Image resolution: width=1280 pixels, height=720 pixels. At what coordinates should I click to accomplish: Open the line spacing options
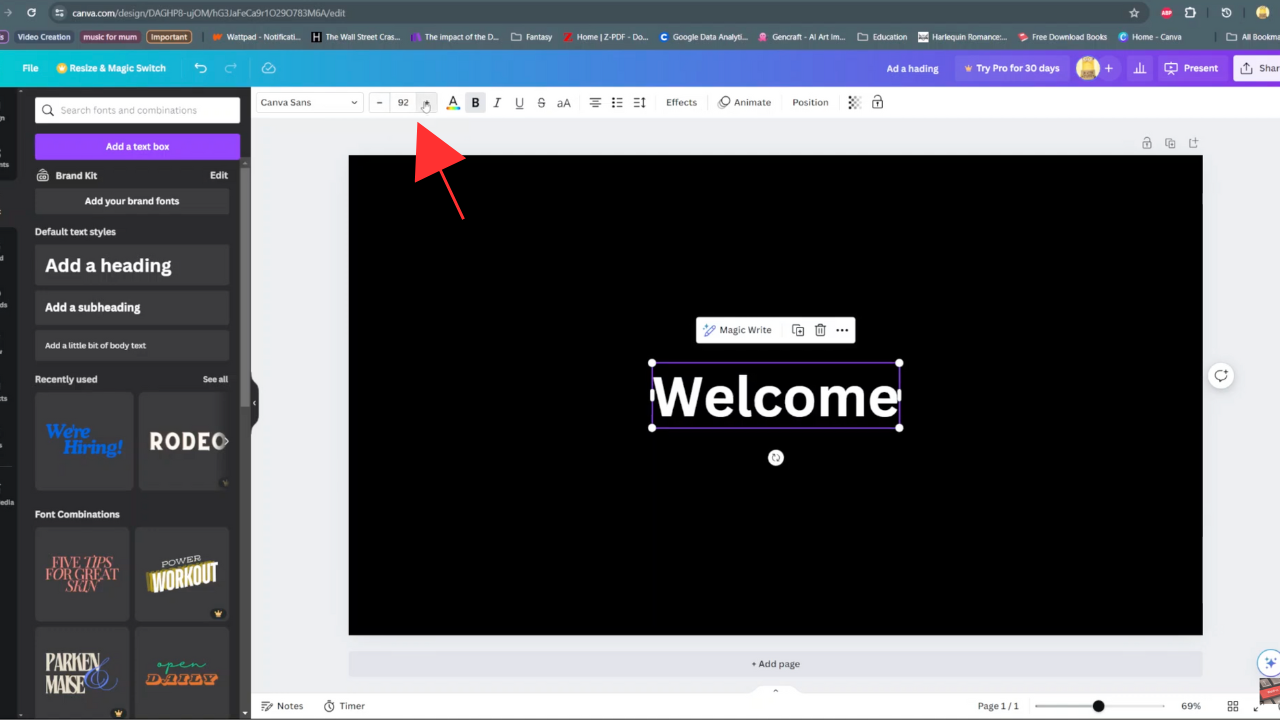640,102
